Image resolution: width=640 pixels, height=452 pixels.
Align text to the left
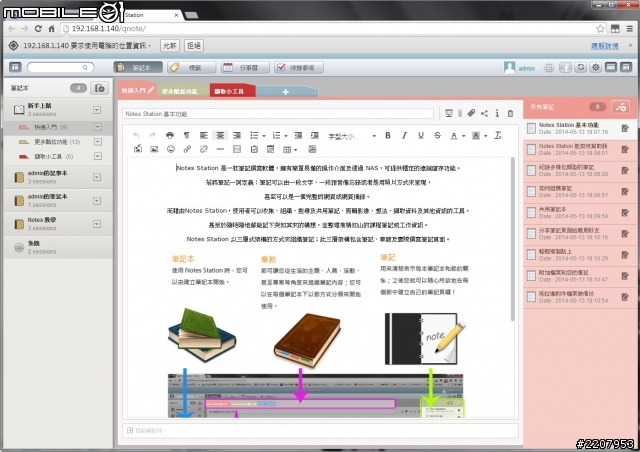pyautogui.click(x=203, y=135)
